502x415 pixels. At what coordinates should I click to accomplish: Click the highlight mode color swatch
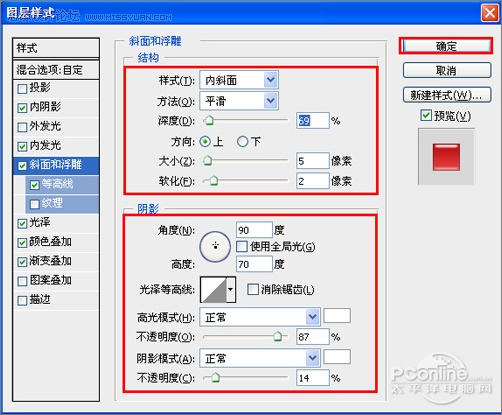point(337,316)
